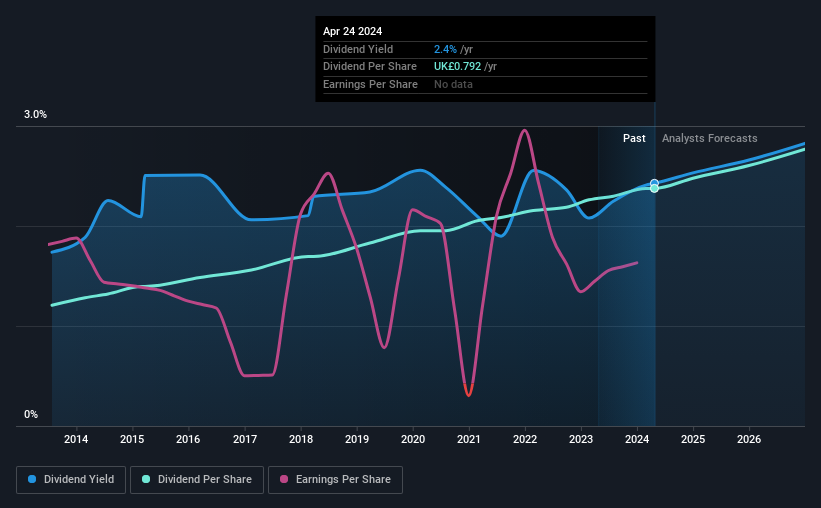Click the tooltip Dividend Yield row label

[x=358, y=49]
